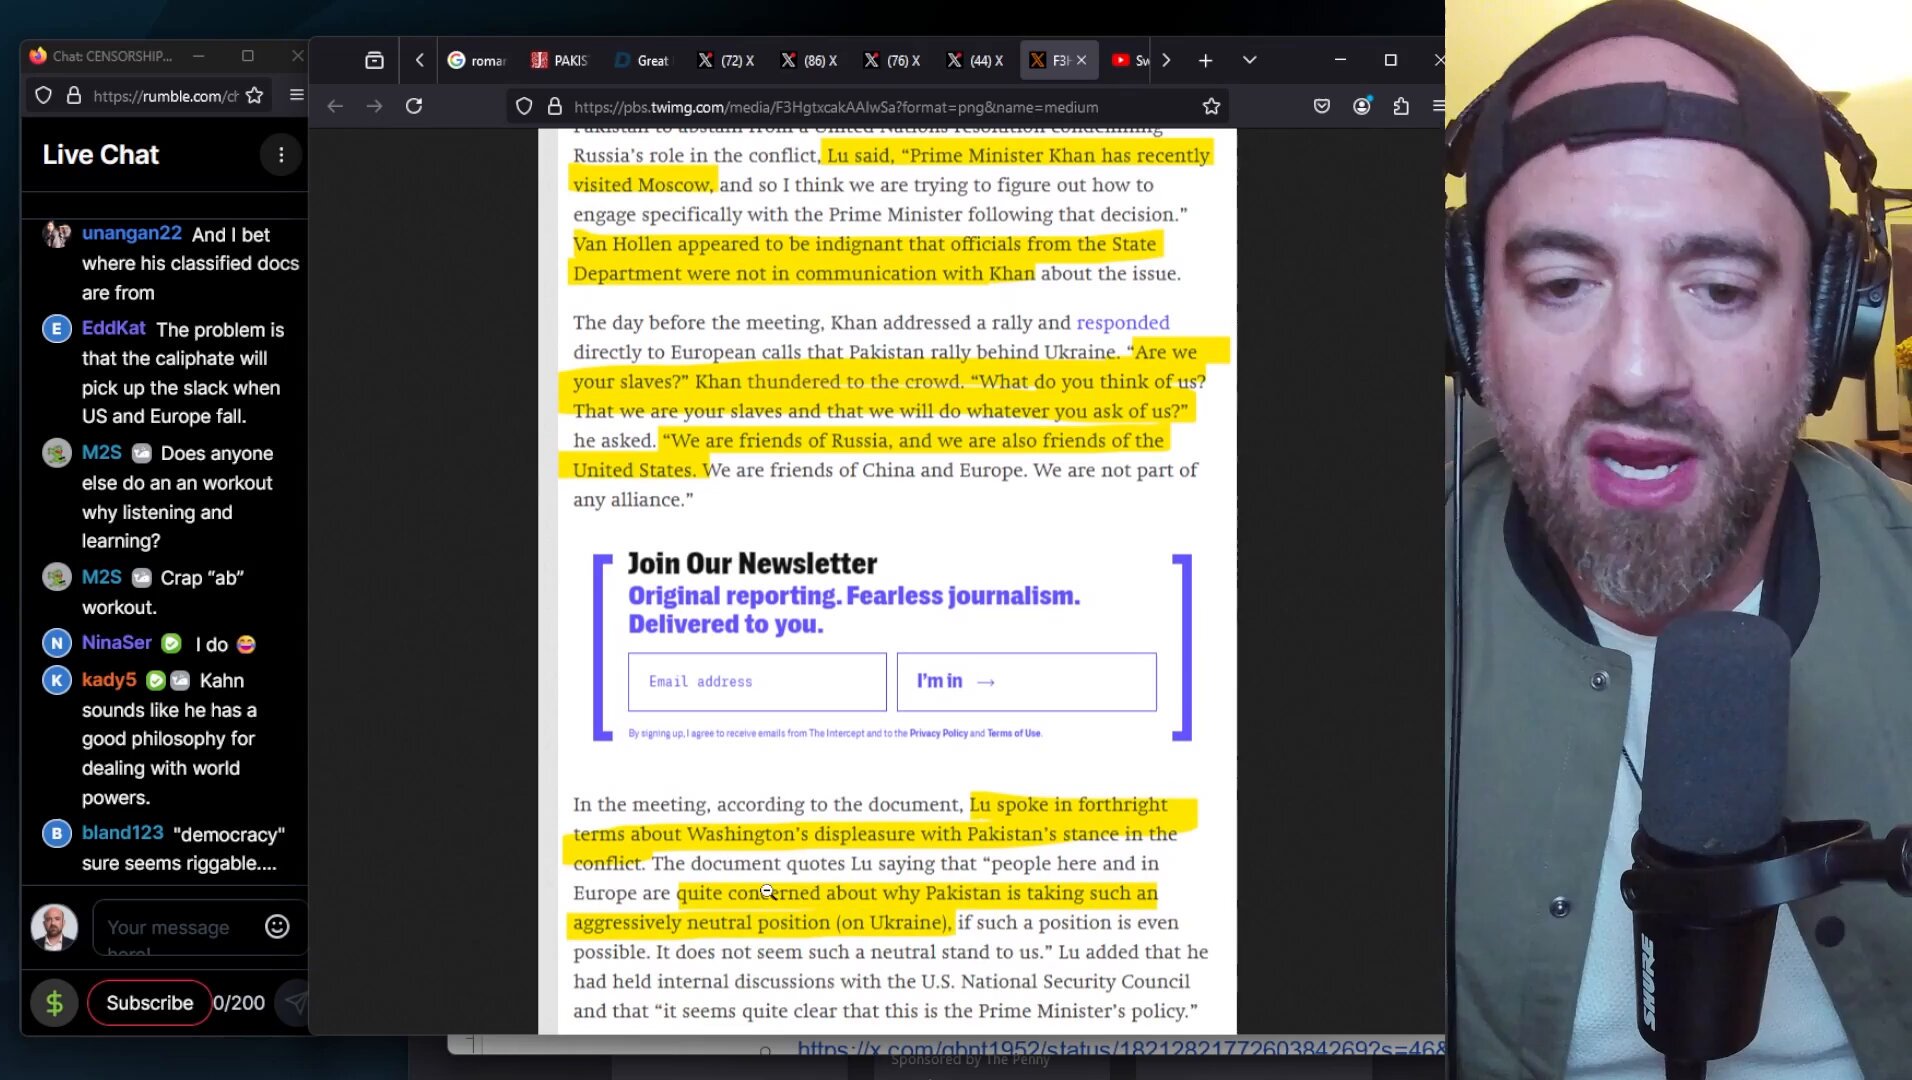The image size is (1912, 1080).
Task: Click shield icon in Rumble chat window
Action: (x=43, y=95)
